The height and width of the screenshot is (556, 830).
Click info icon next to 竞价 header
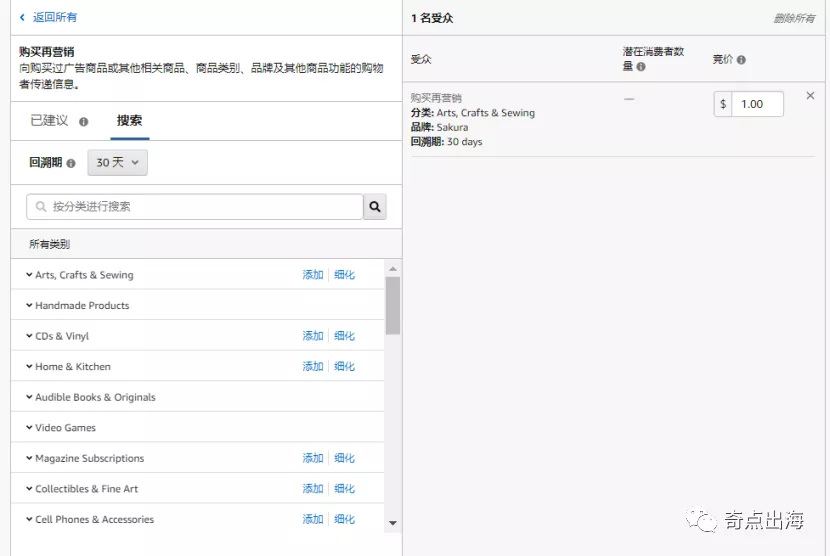pos(741,60)
